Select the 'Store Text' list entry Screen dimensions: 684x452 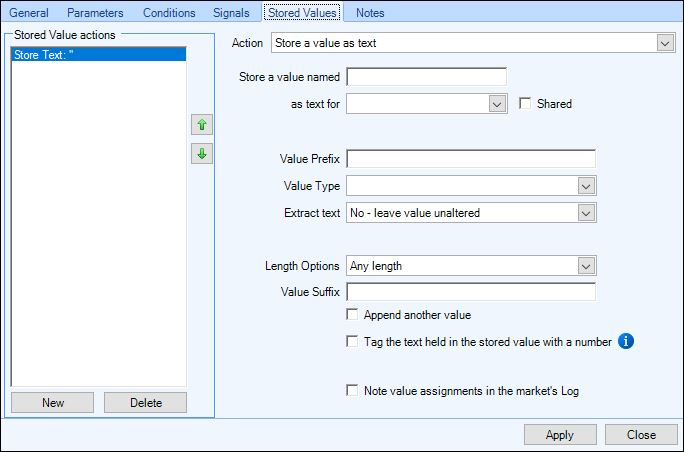click(99, 55)
